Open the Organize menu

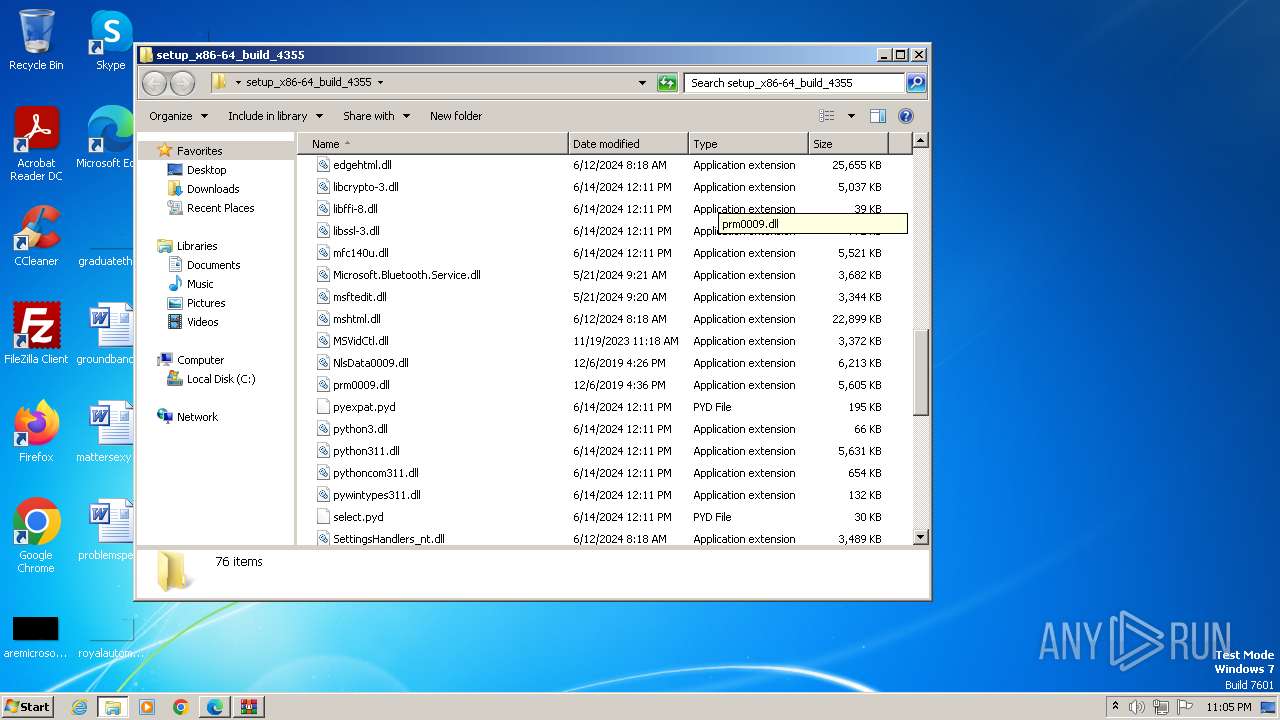point(178,116)
